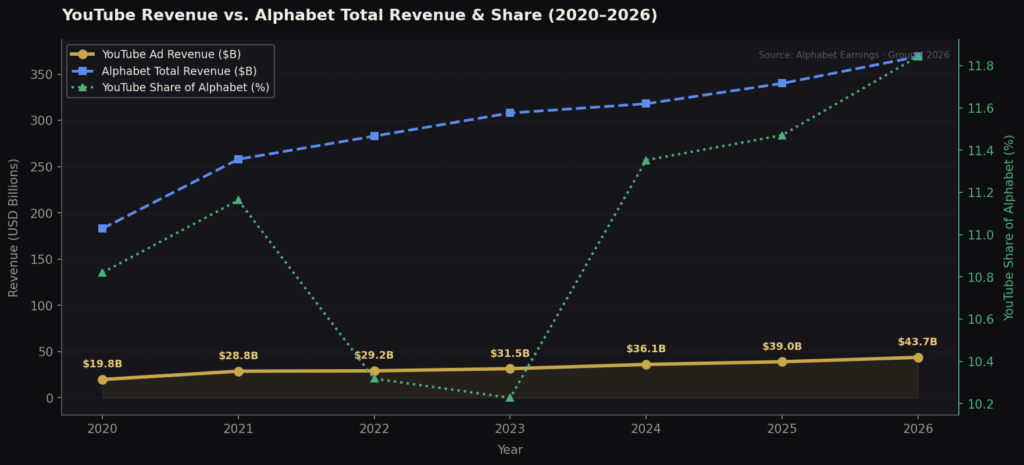
Task: Click the 2024 blue Alphabet revenue square
Action: pos(646,104)
